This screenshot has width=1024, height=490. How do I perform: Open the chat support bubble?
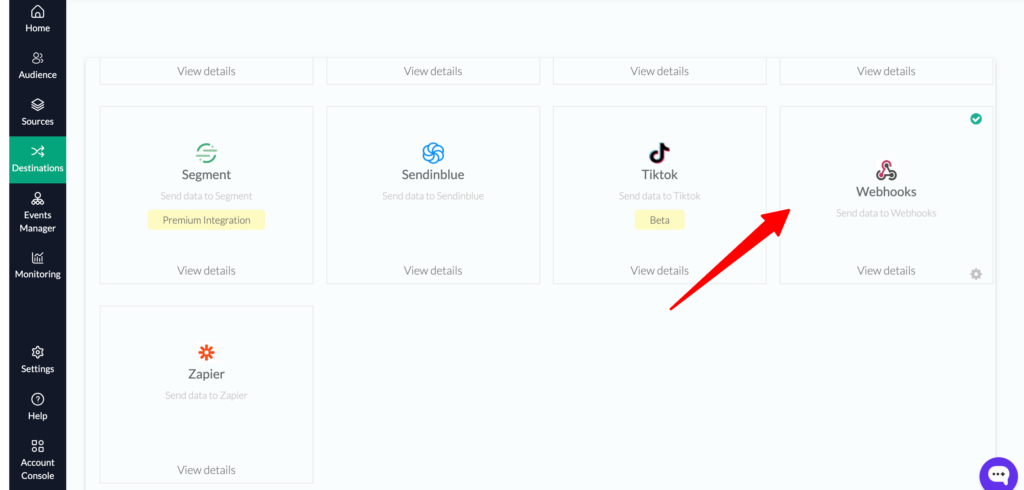[x=998, y=474]
